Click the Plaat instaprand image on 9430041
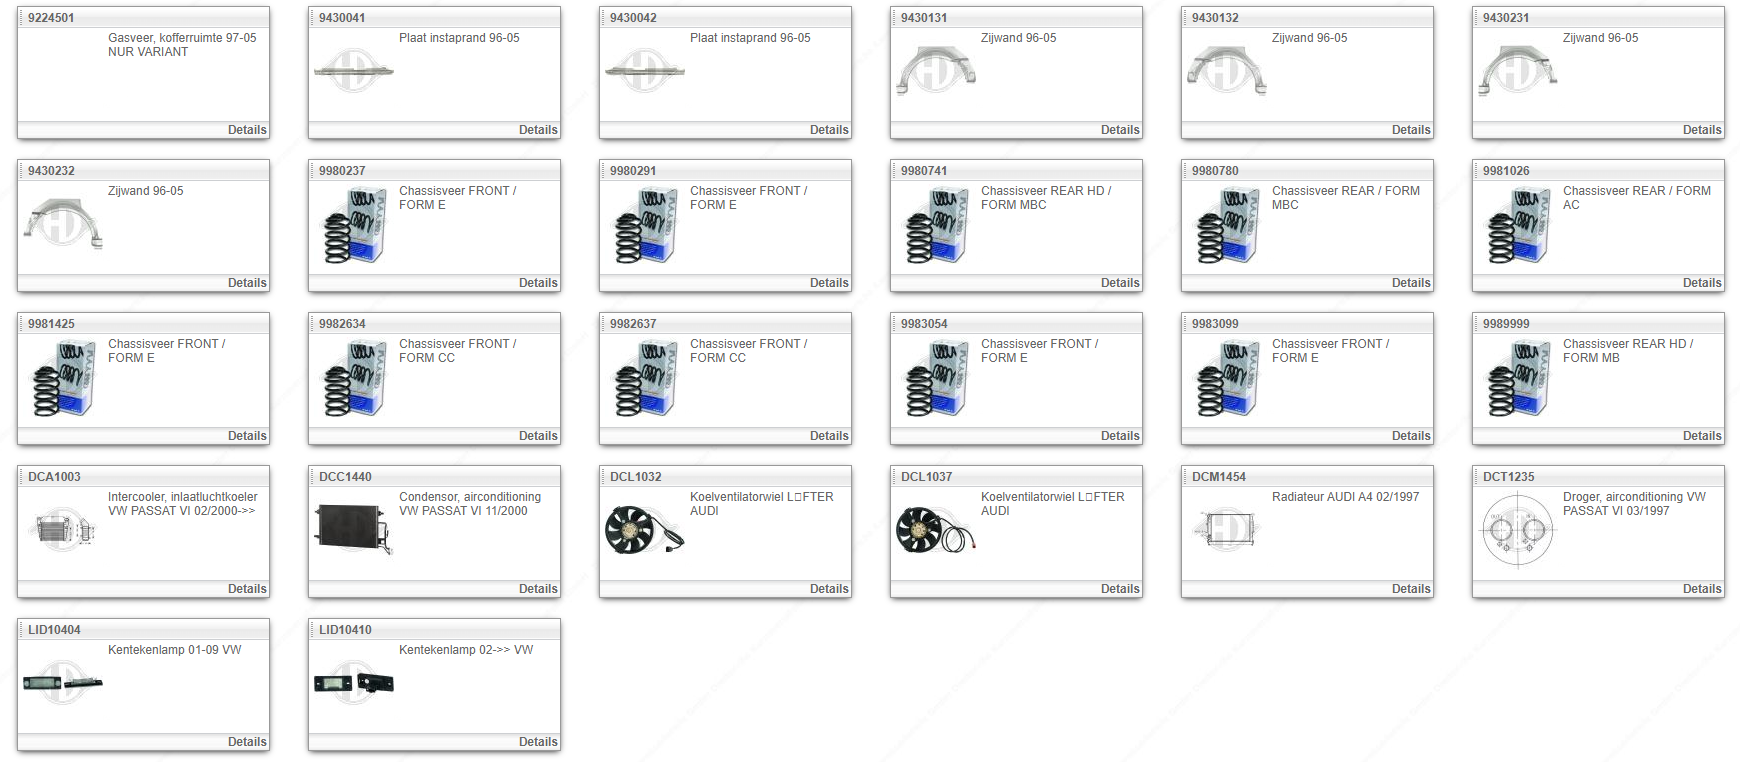The height and width of the screenshot is (762, 1740). [x=354, y=71]
